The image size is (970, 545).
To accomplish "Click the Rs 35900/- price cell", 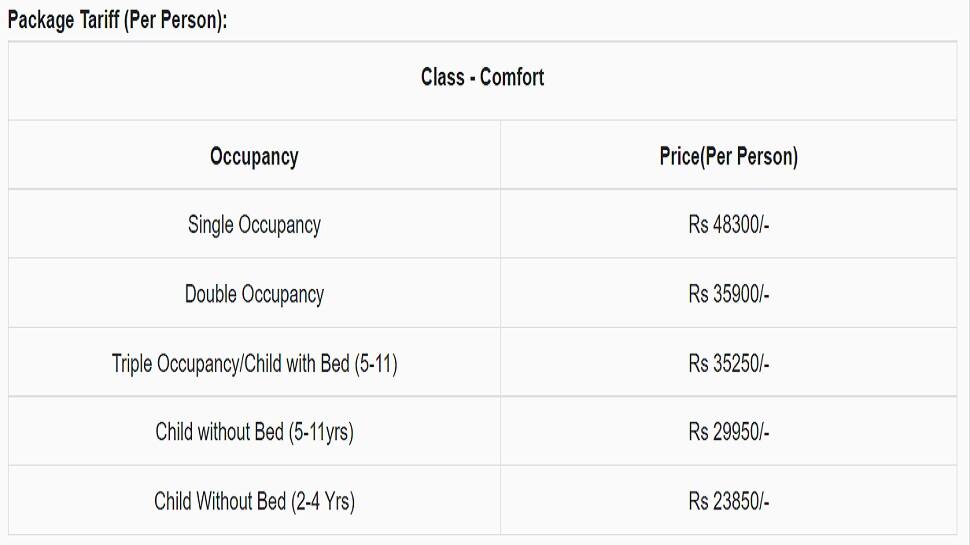I will pos(729,293).
